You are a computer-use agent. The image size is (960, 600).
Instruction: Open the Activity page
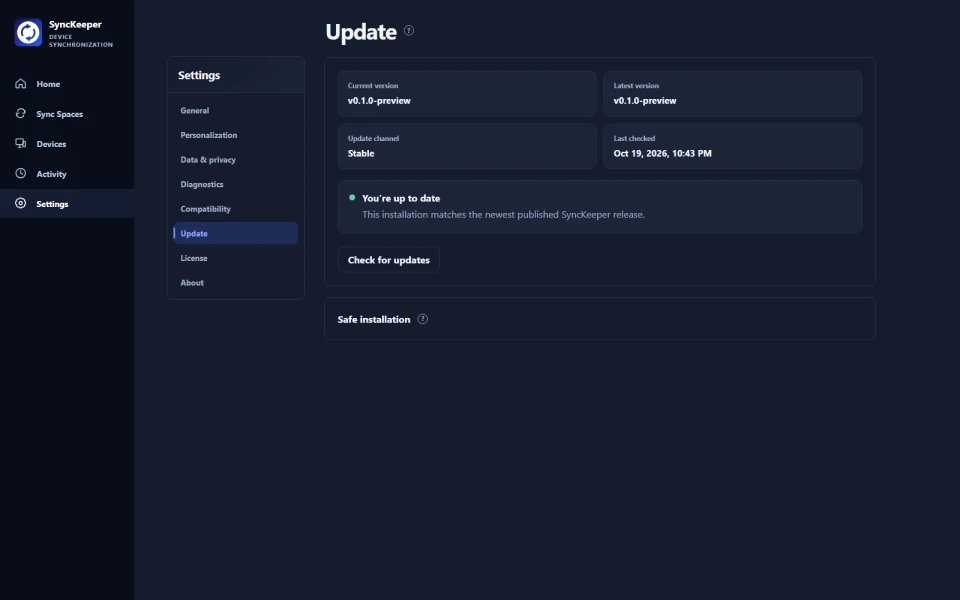click(x=67, y=174)
